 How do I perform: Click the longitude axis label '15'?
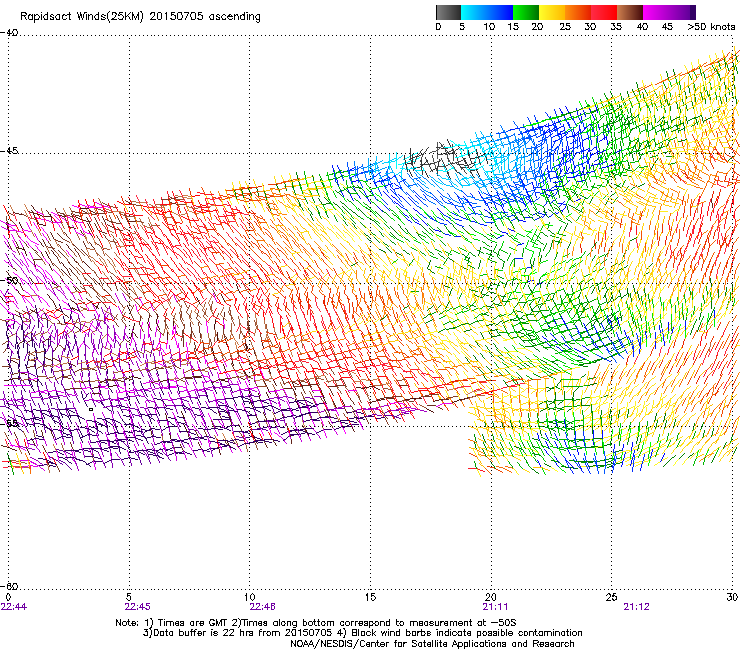[370, 597]
